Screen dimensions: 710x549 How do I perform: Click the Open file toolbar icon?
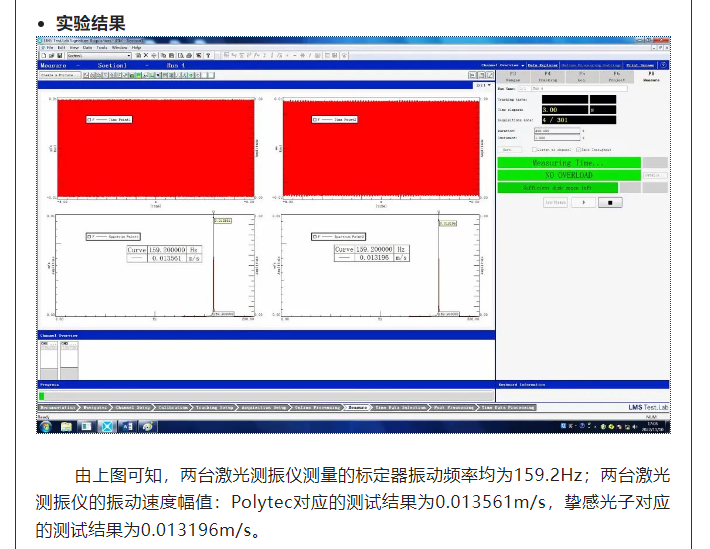point(52,56)
